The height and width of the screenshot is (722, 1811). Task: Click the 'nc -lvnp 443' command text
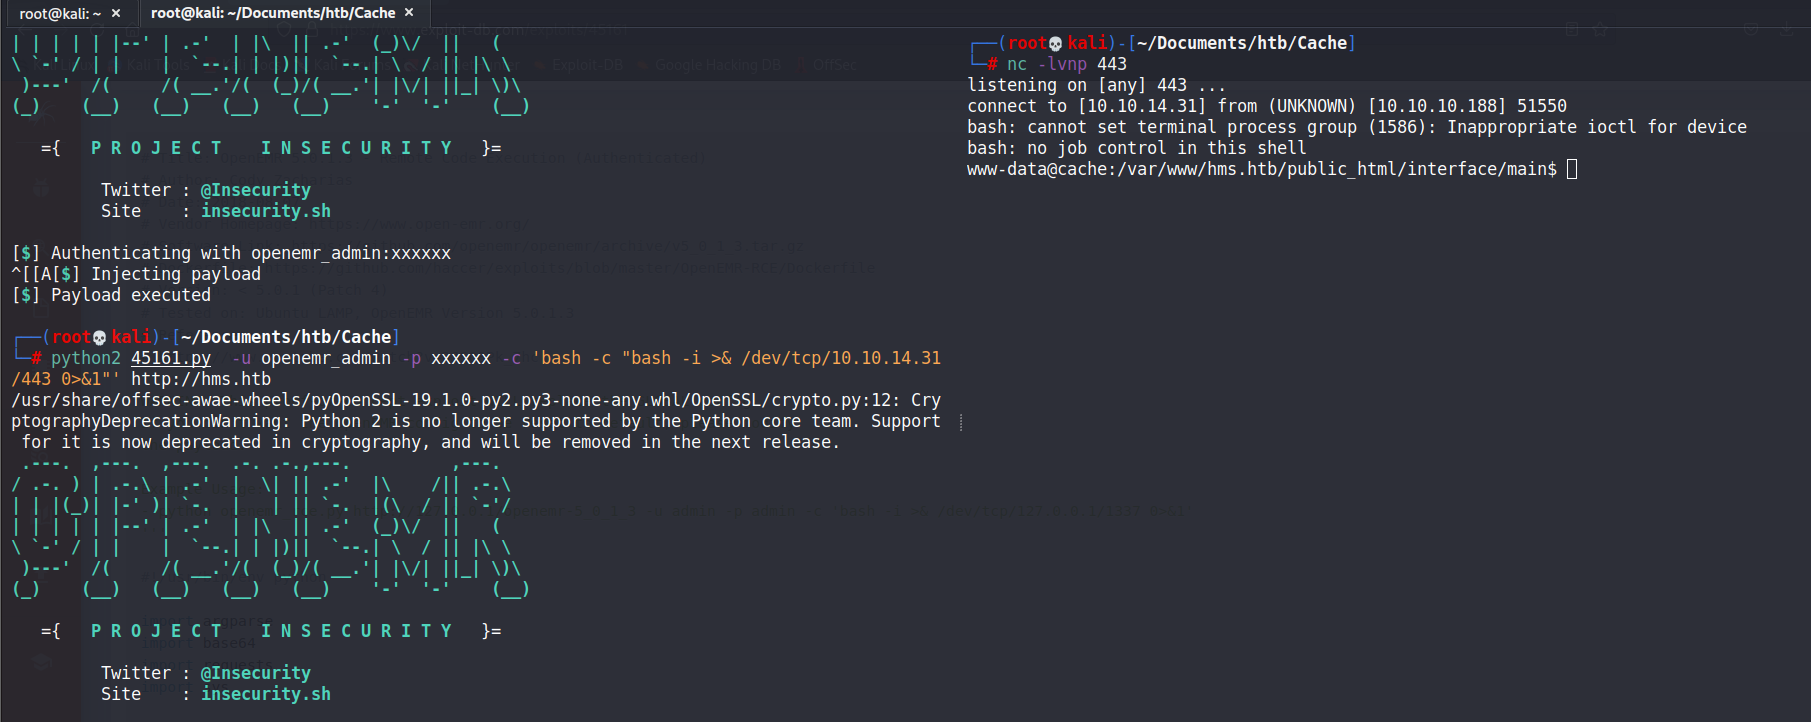tap(1067, 64)
